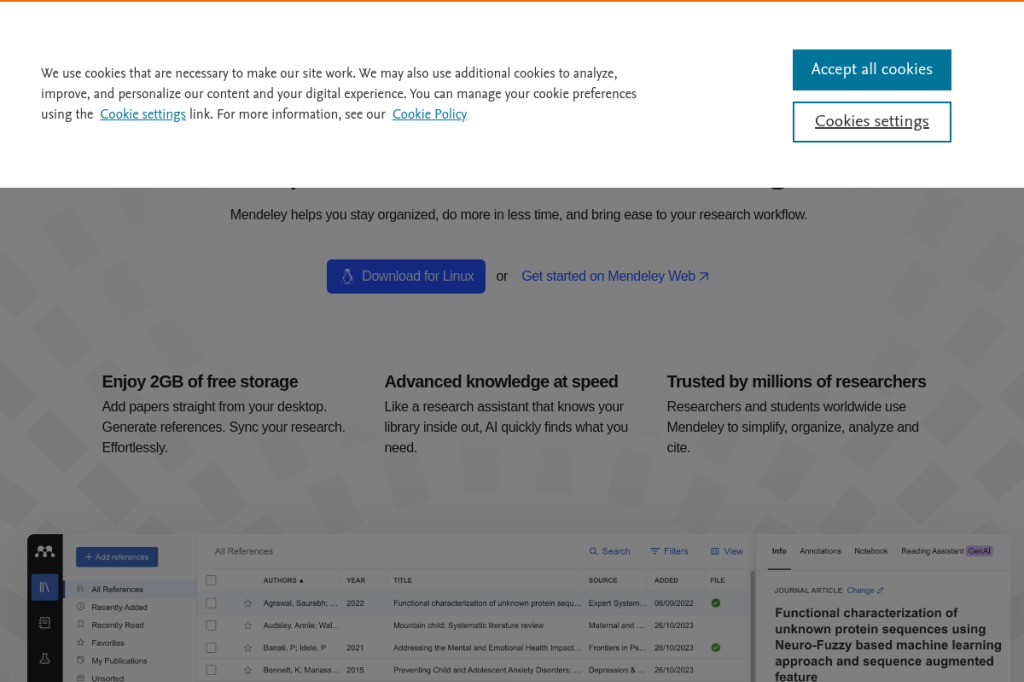Click the 'Functional characterization of unknown protein sequ...' title cell
1024x682 pixels.
[x=487, y=603]
